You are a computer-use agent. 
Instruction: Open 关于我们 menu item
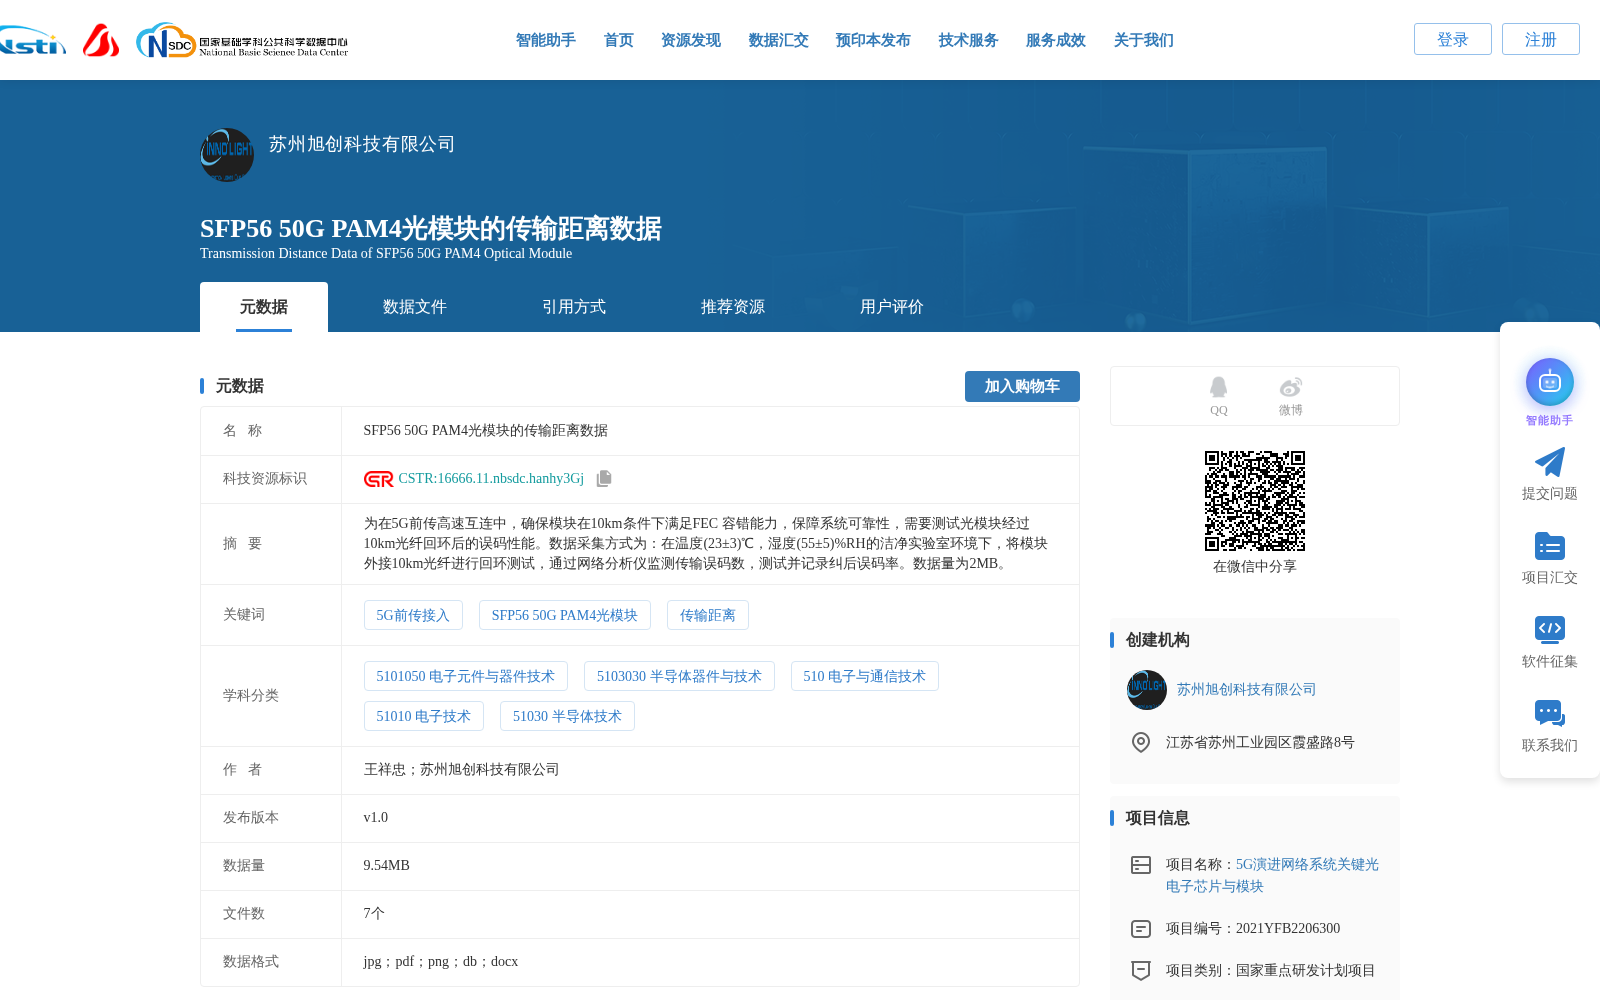coord(1143,40)
